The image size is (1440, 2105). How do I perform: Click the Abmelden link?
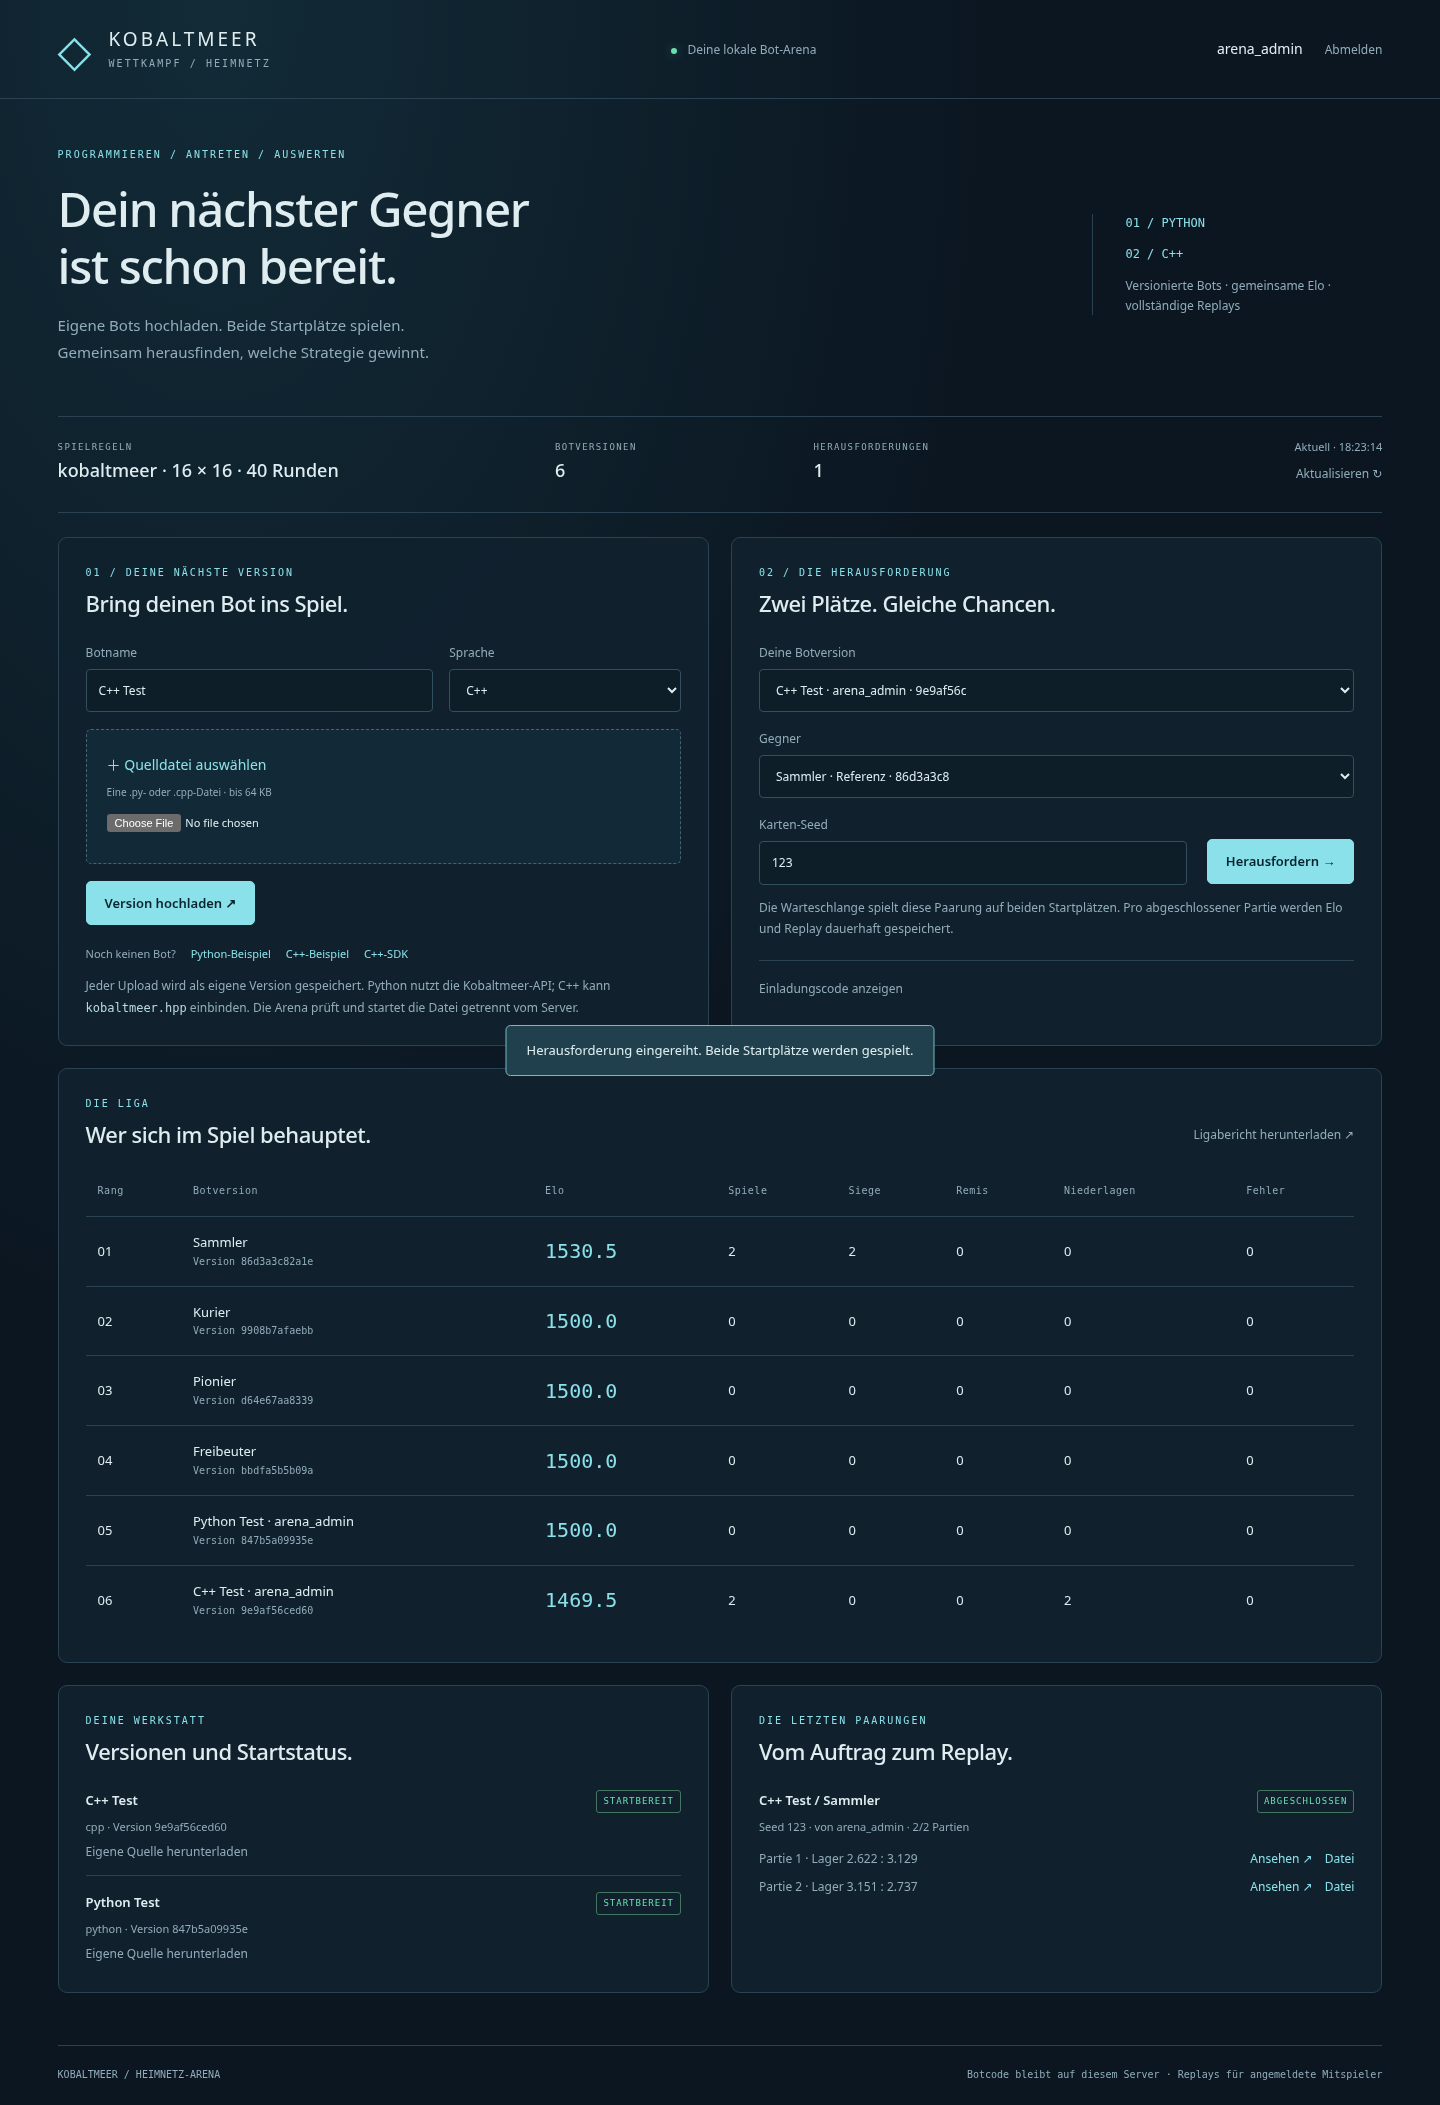pos(1353,49)
